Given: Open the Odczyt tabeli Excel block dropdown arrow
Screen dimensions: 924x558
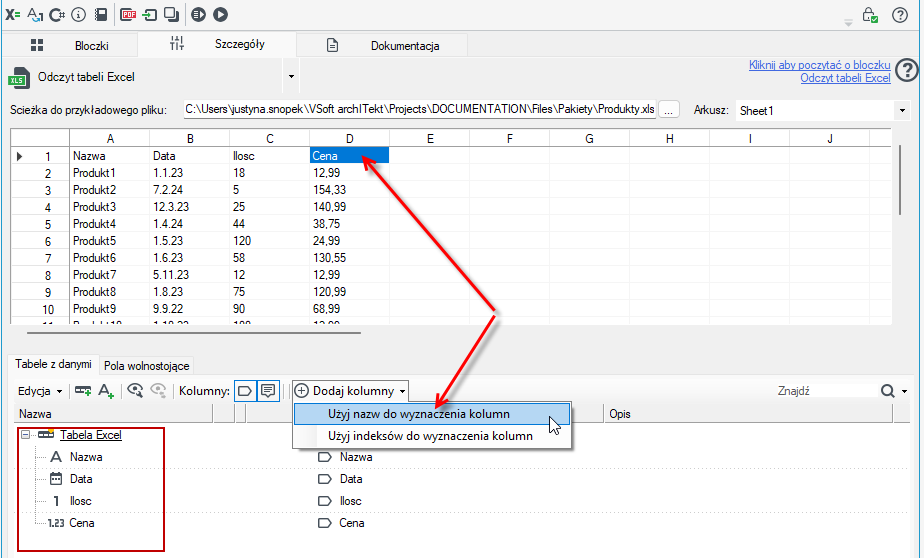Looking at the screenshot, I should [291, 77].
